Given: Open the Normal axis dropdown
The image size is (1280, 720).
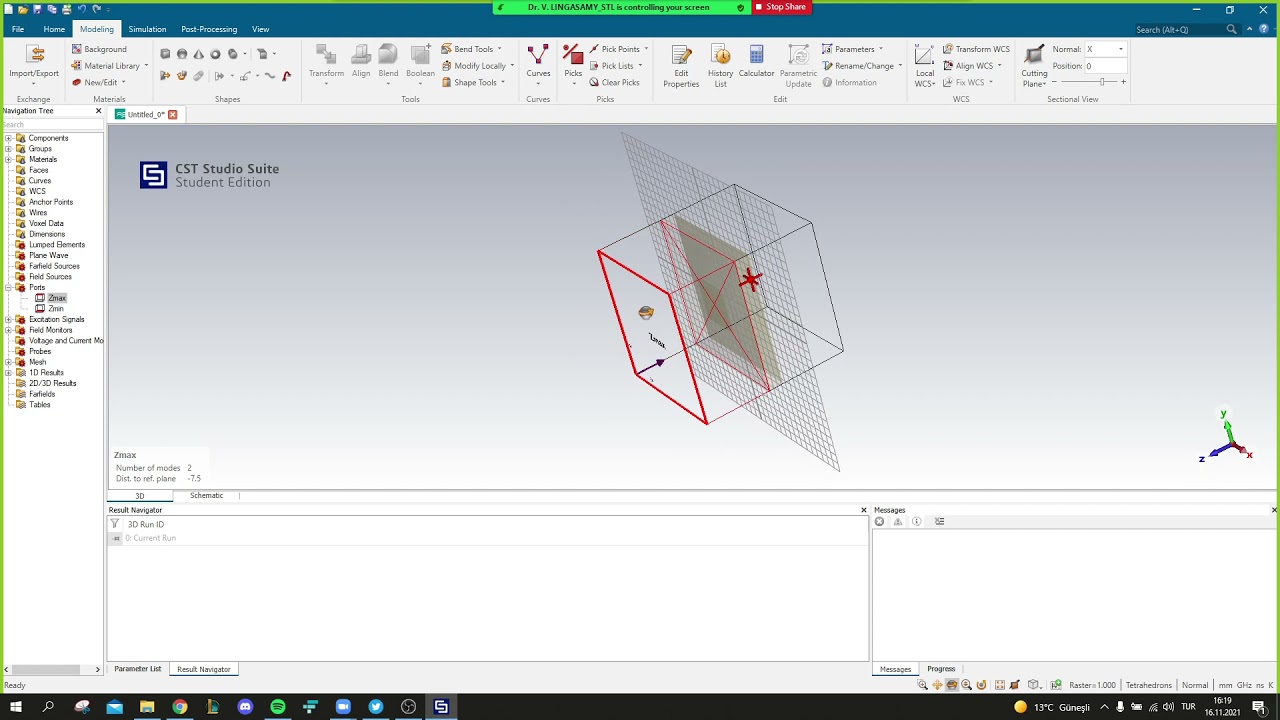Looking at the screenshot, I should pyautogui.click(x=1120, y=49).
